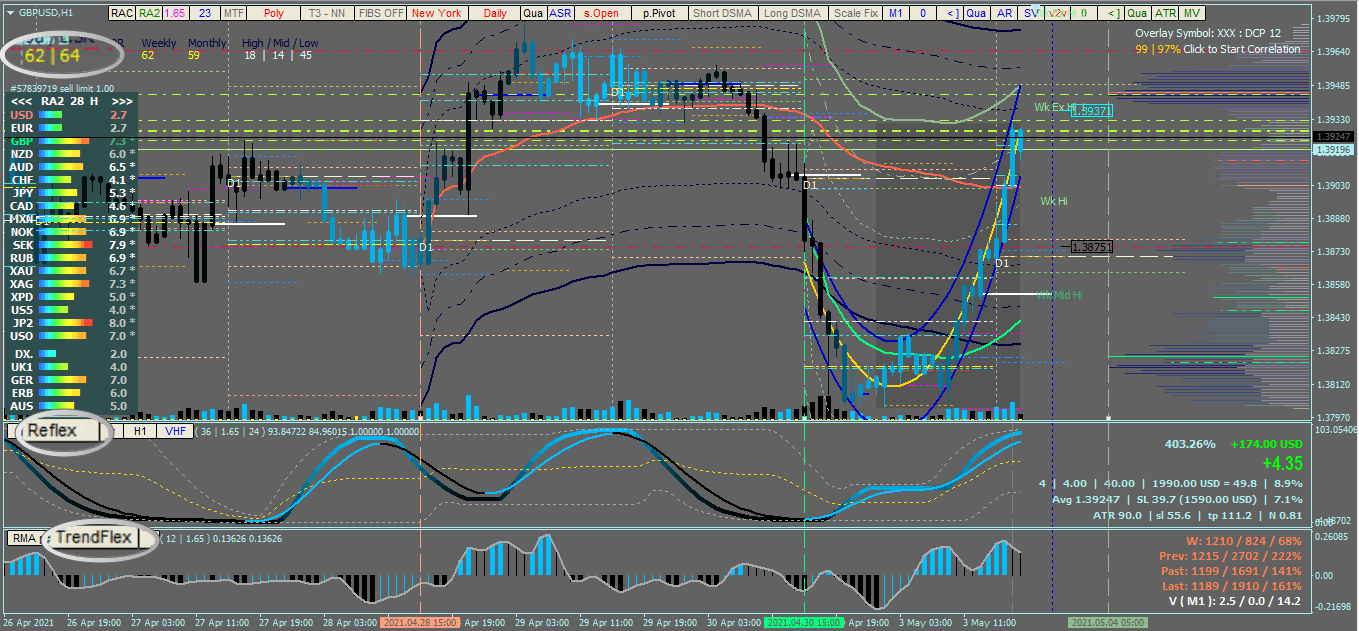Screen dimensions: 1359x631
Task: Click the RAC button
Action: (121, 13)
